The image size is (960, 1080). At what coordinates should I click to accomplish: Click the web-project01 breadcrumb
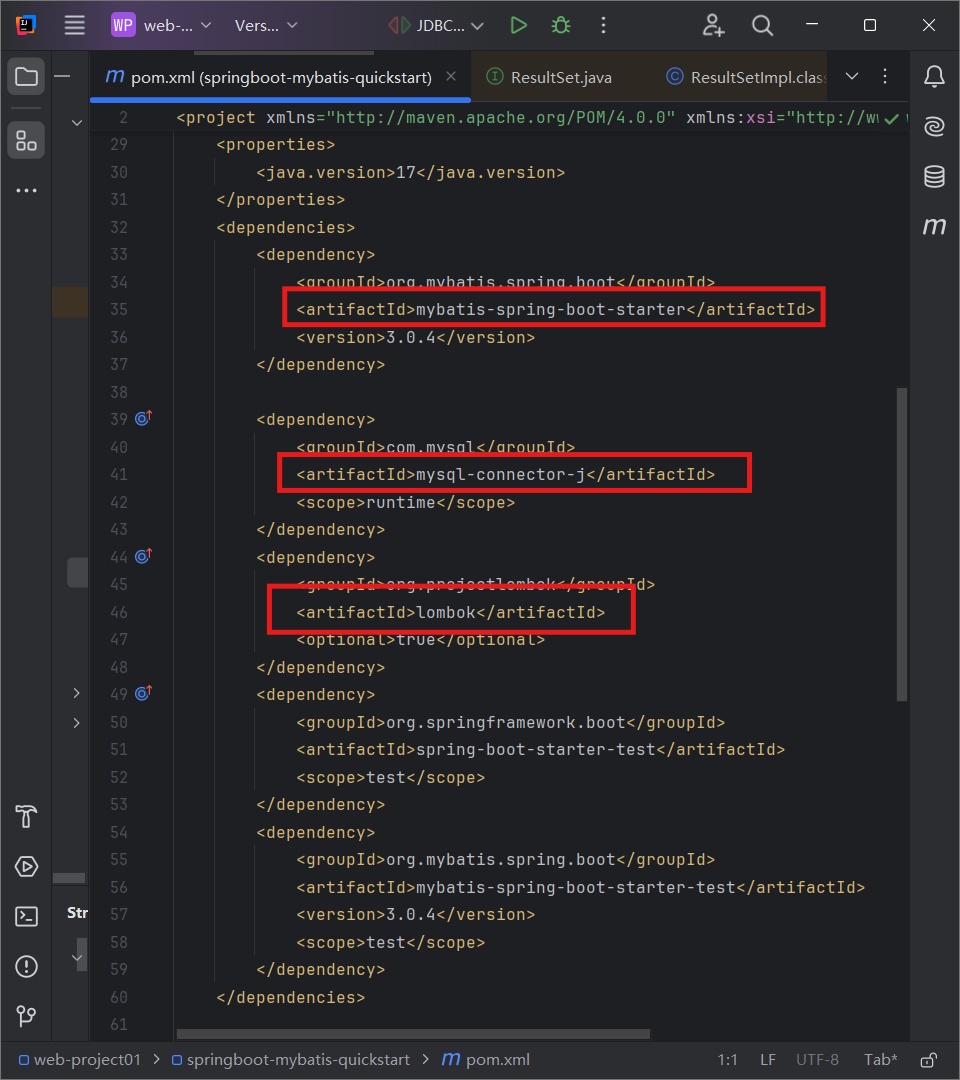tap(80, 1059)
